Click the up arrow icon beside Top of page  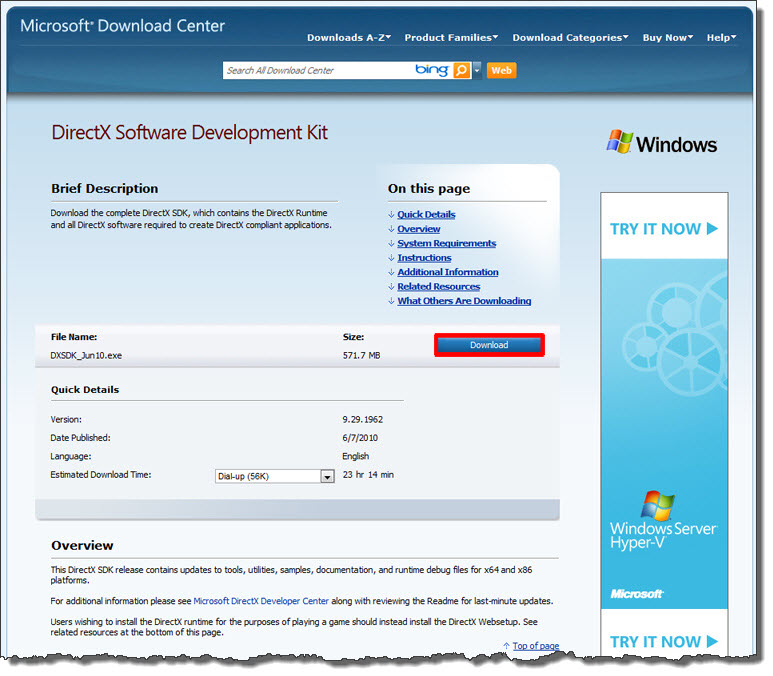pyautogui.click(x=506, y=646)
